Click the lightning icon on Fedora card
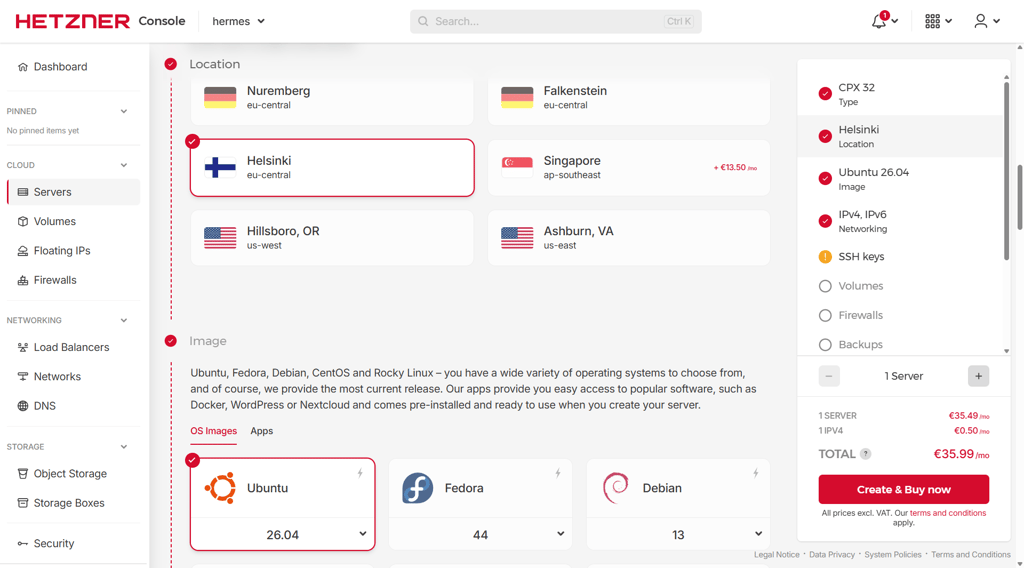 point(558,473)
